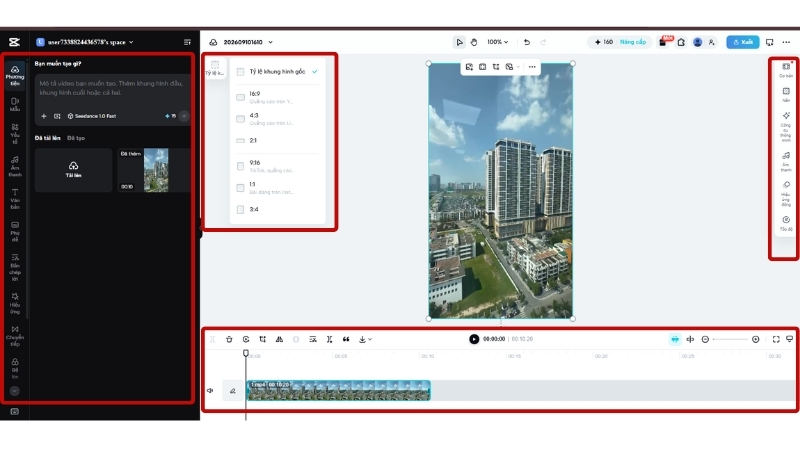
Task: Mute the video track audio
Action: pos(210,391)
